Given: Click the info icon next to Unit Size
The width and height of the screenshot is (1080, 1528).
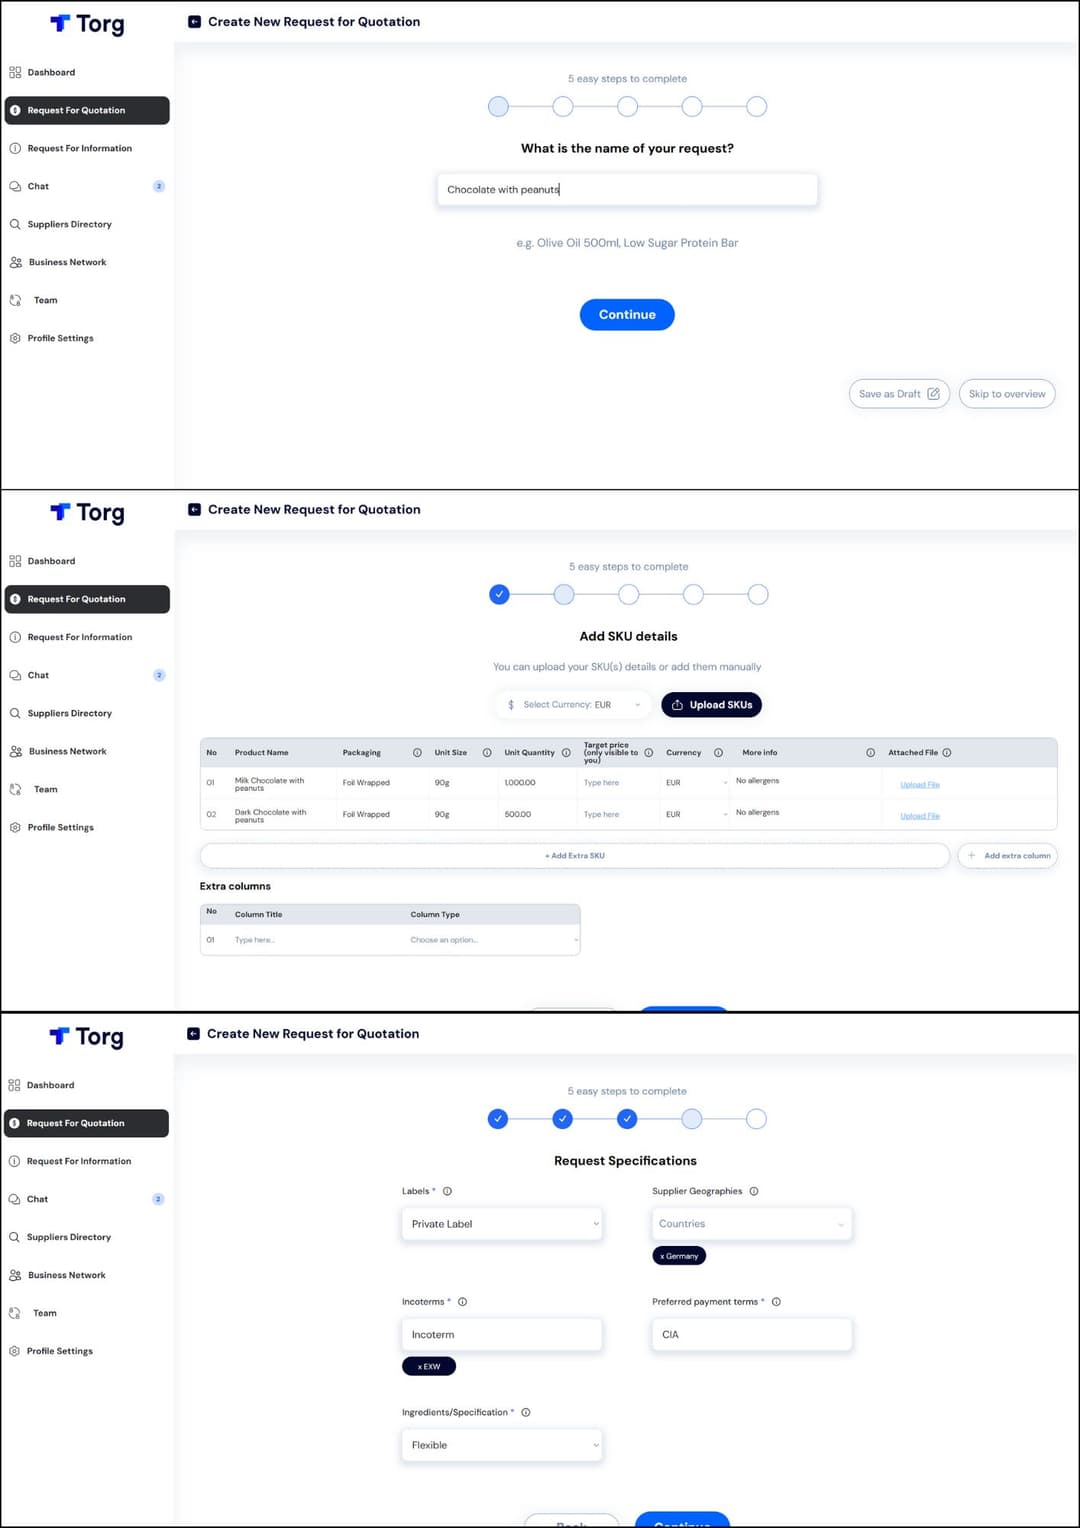Looking at the screenshot, I should pos(487,753).
